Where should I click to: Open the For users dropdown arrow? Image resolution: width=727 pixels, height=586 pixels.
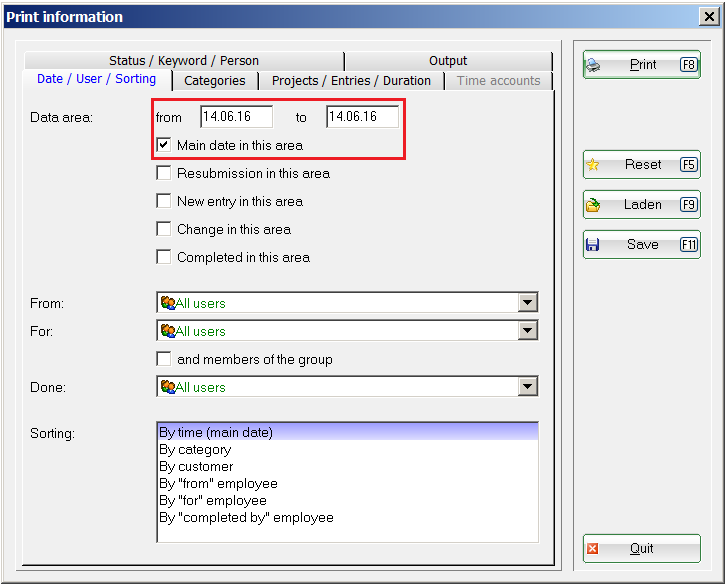(x=527, y=331)
